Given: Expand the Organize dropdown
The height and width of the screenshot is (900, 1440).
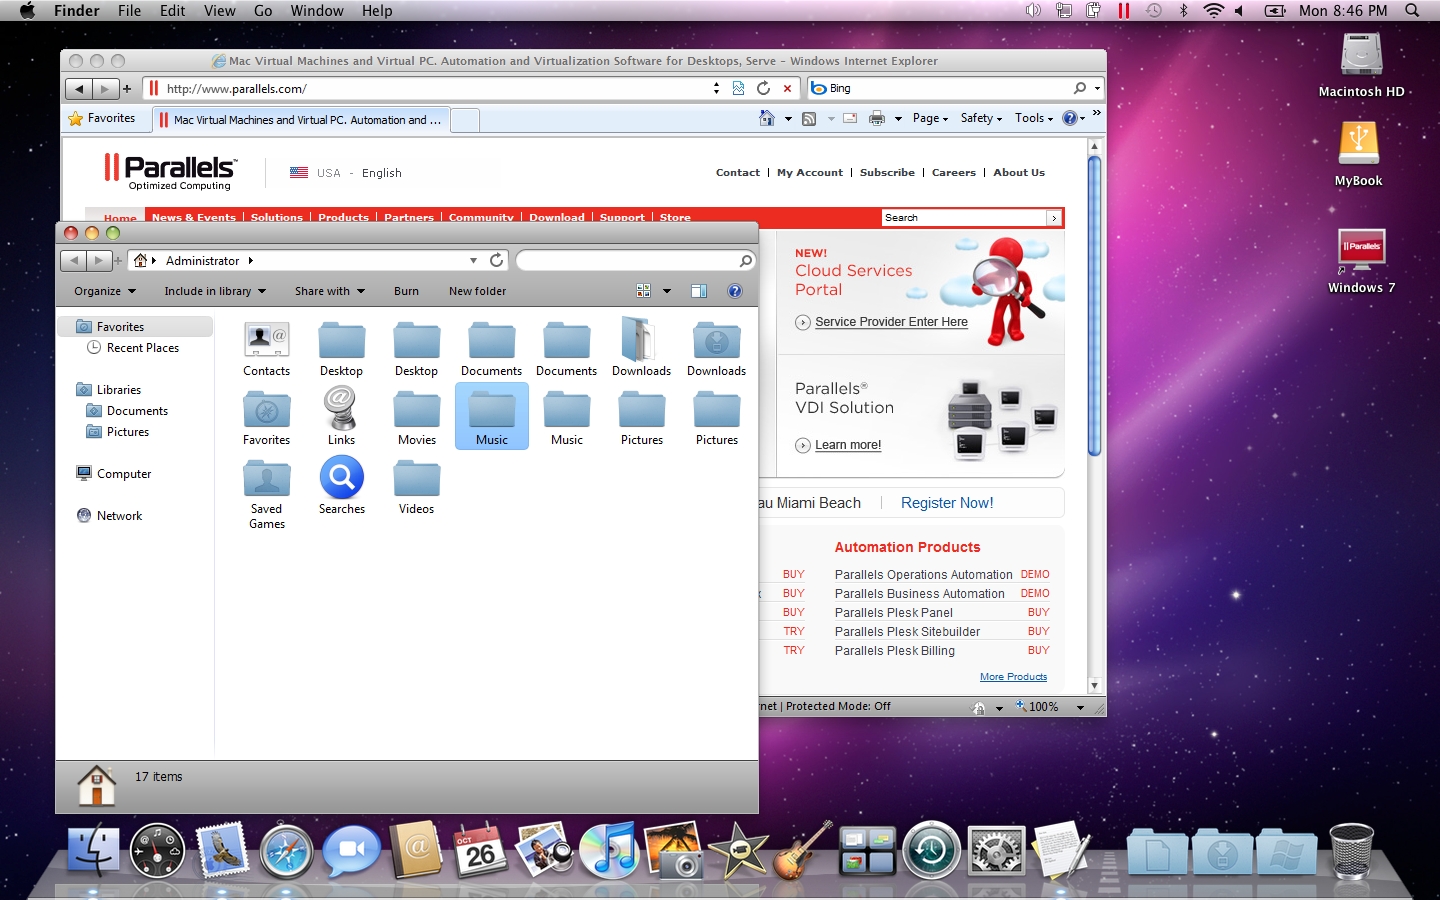Looking at the screenshot, I should (x=104, y=291).
